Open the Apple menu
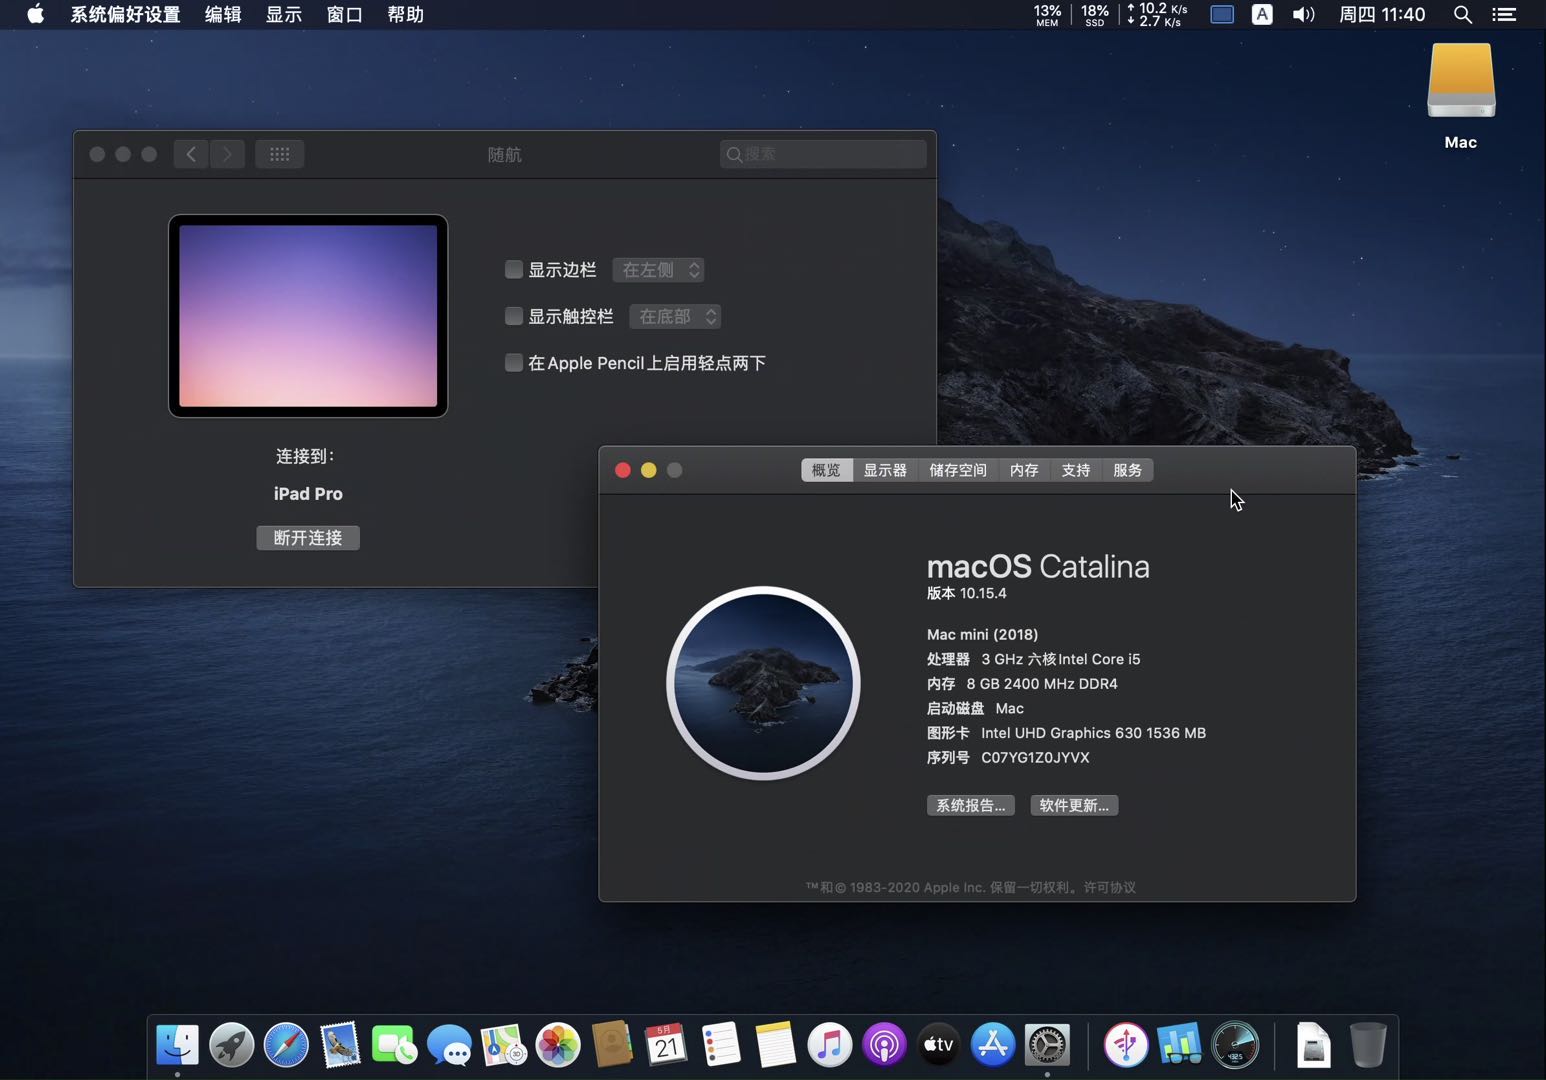Screen dimensions: 1546x1080 (x=35, y=14)
